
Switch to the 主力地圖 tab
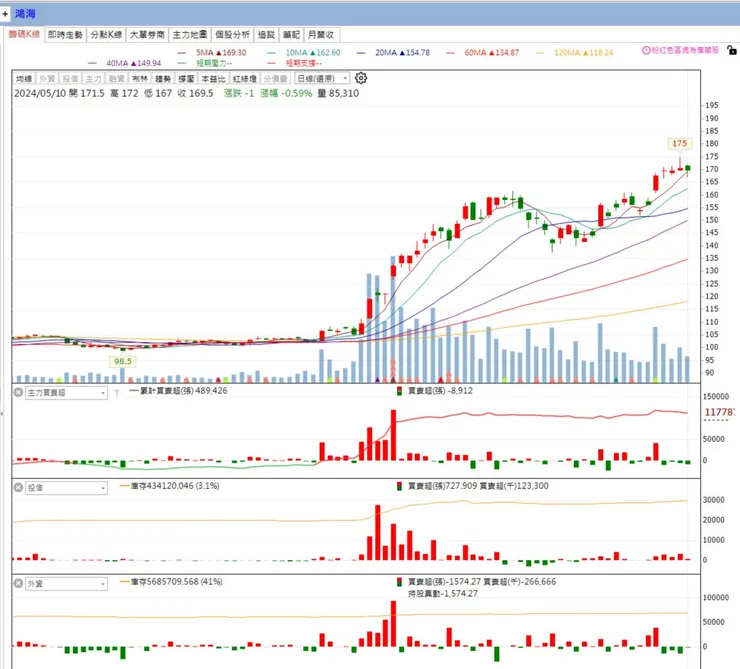pyautogui.click(x=190, y=35)
